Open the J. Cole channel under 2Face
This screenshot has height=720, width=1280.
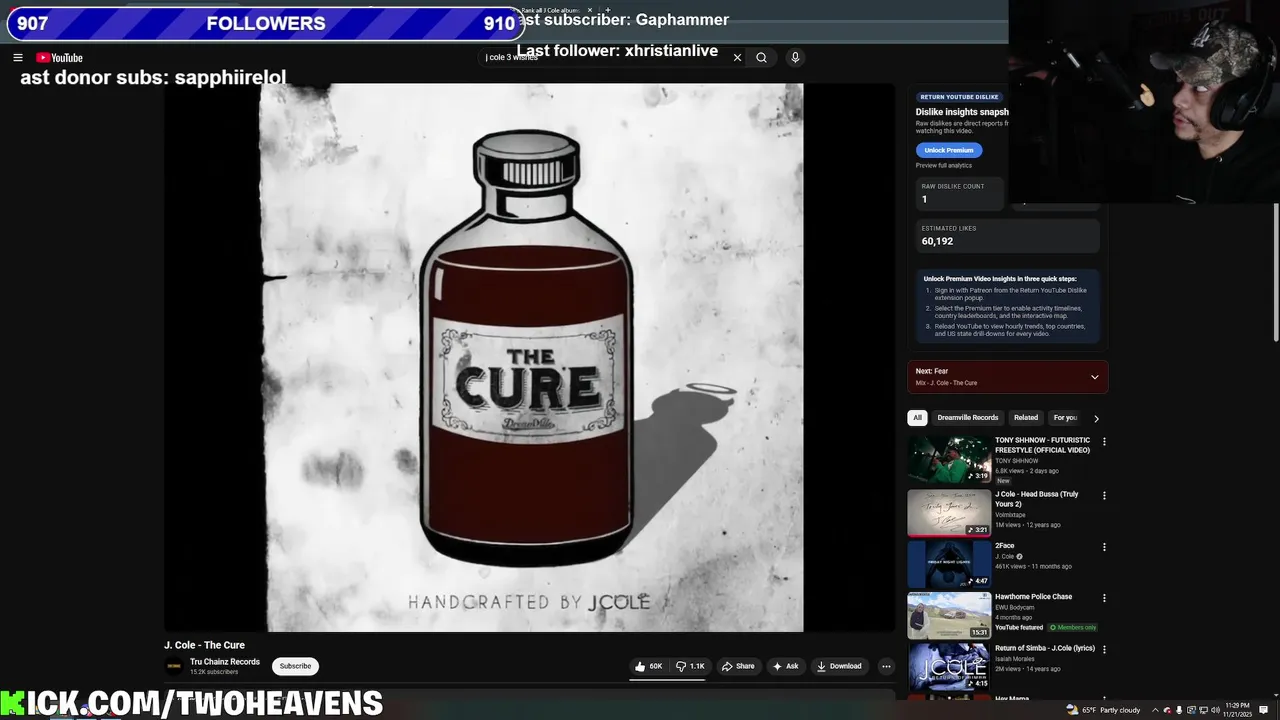point(1005,557)
